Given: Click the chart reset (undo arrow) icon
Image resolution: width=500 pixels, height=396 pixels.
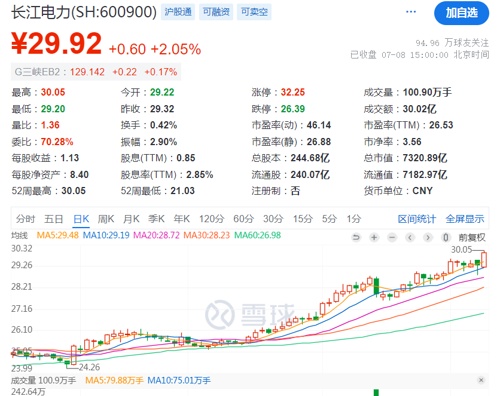Looking at the screenshot, I should (x=356, y=237).
